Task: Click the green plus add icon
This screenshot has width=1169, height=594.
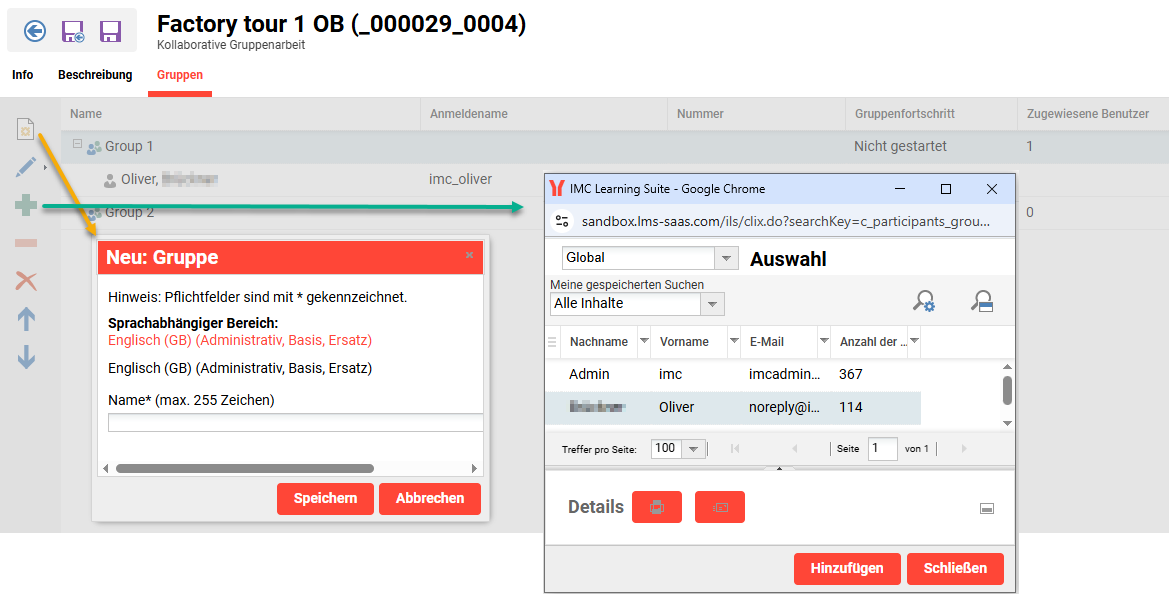Action: [26, 206]
